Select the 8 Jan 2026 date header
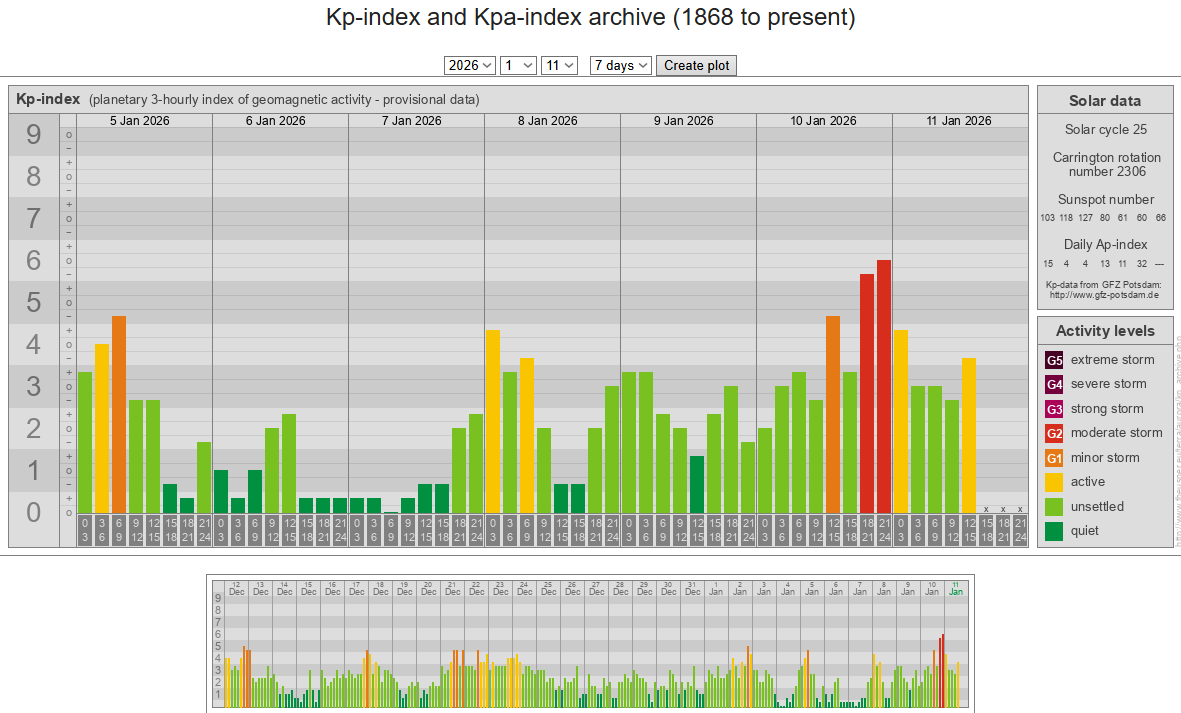 (547, 121)
